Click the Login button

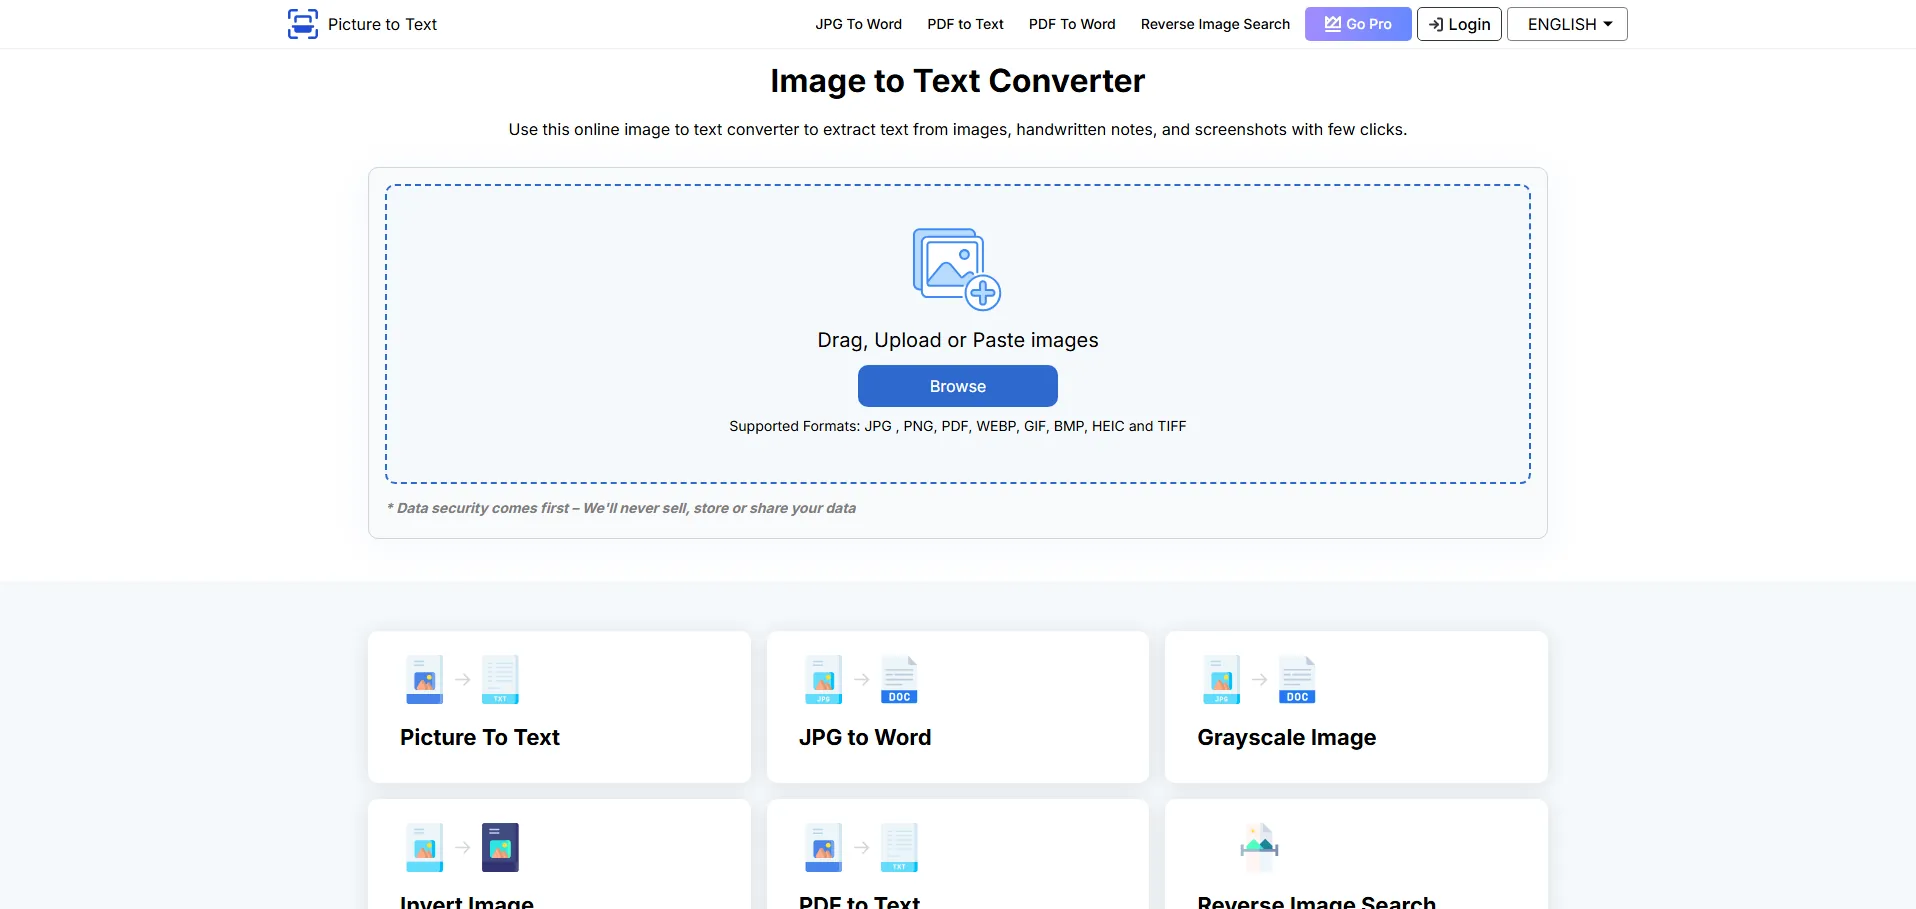point(1459,24)
